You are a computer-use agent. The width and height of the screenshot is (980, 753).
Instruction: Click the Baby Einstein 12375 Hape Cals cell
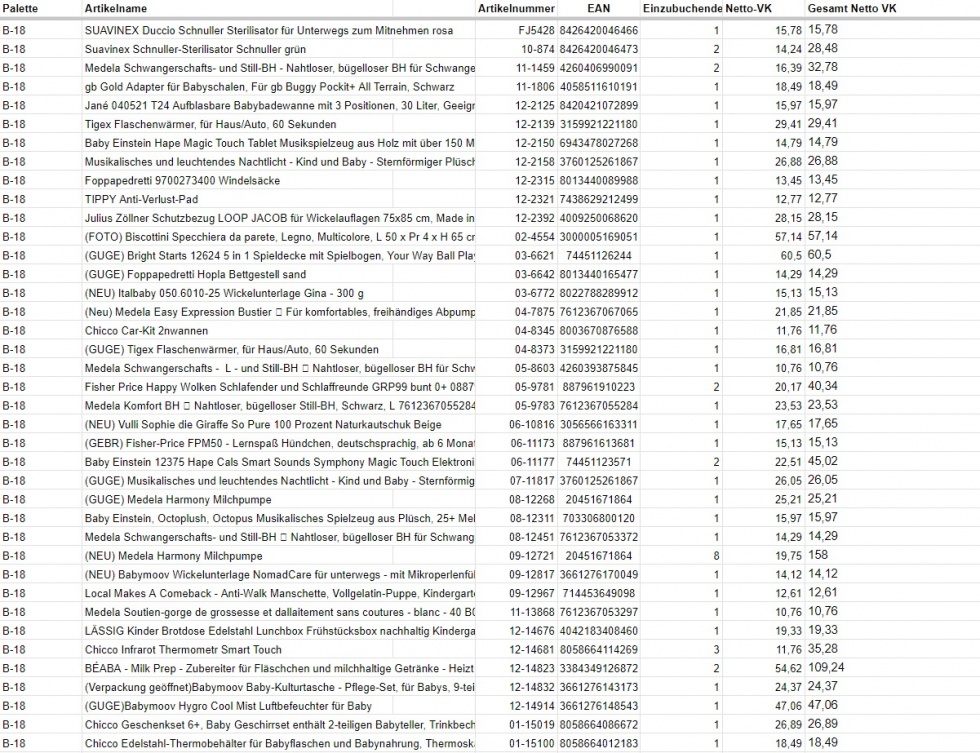[x=279, y=461]
